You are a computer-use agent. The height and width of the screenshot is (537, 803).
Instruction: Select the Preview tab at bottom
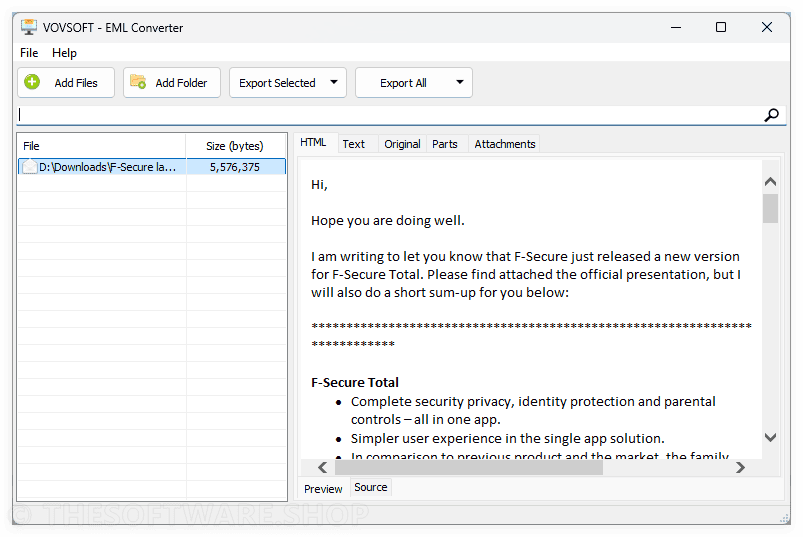pyautogui.click(x=323, y=489)
